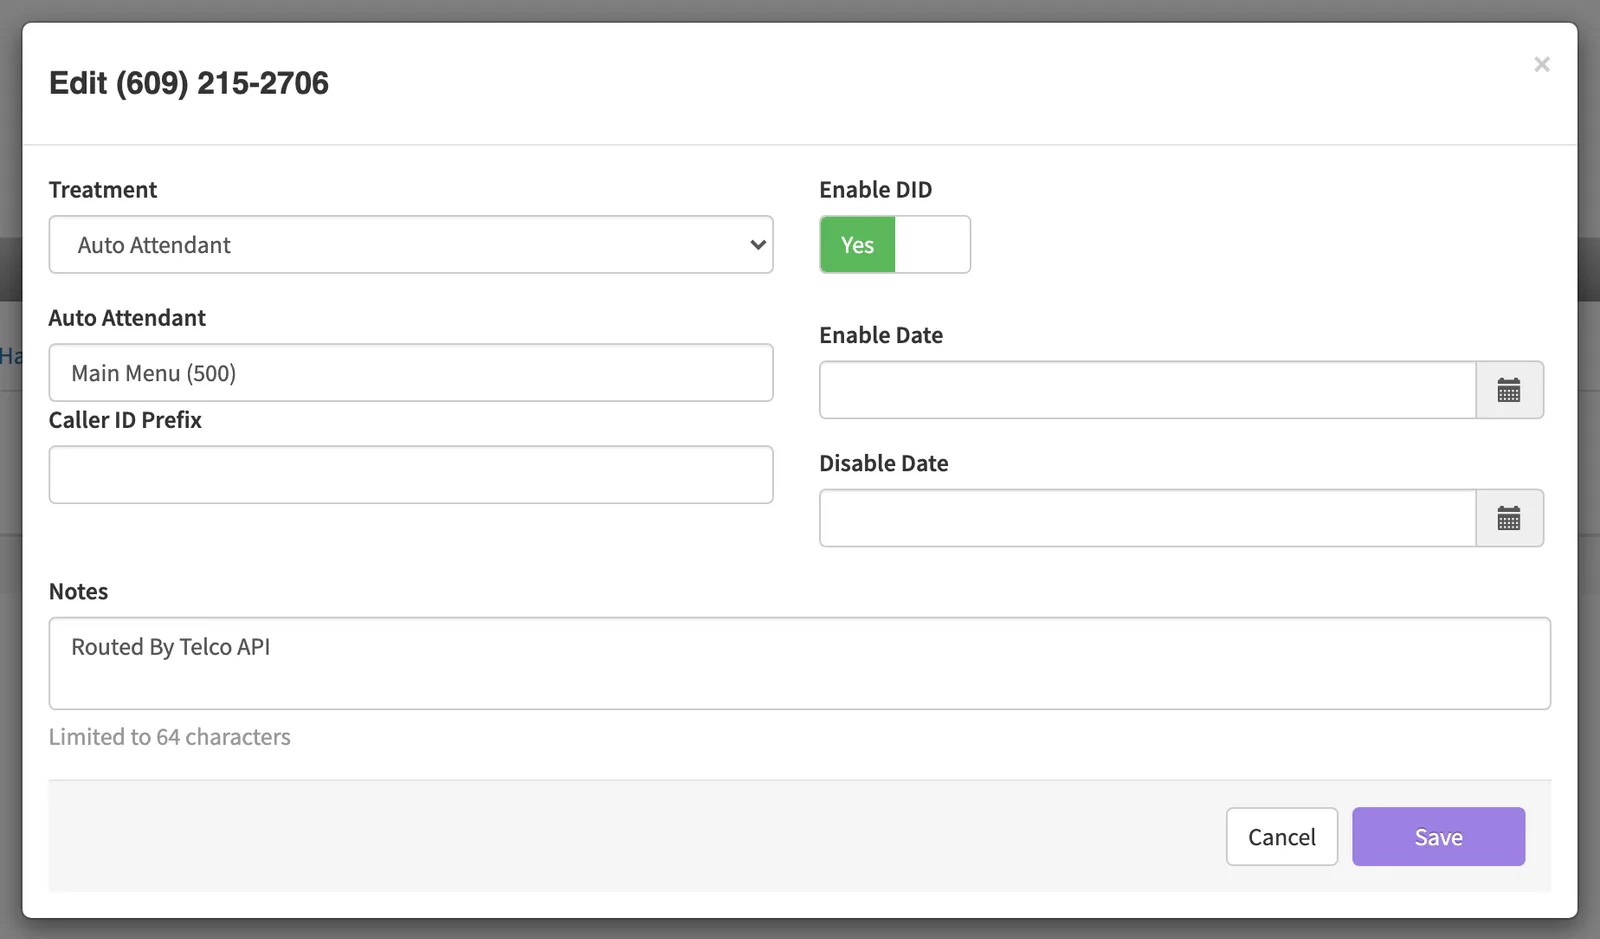Screen dimensions: 1600x939
Task: Open the Disable Date calendar picker
Action: 1509,518
